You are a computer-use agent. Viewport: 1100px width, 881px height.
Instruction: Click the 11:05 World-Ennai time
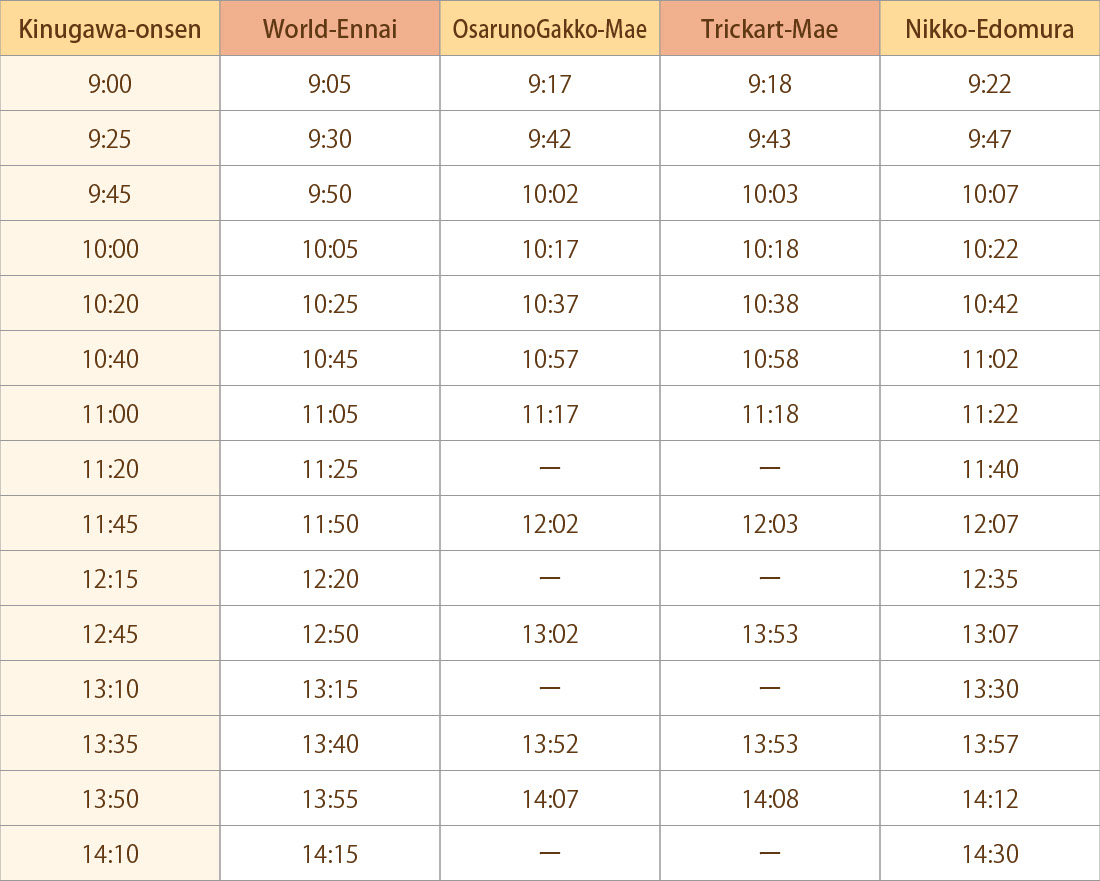(x=330, y=414)
